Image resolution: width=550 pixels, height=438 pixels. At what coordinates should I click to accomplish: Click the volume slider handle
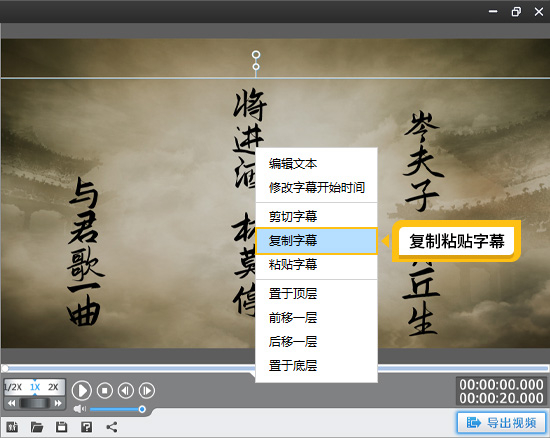coord(142,409)
